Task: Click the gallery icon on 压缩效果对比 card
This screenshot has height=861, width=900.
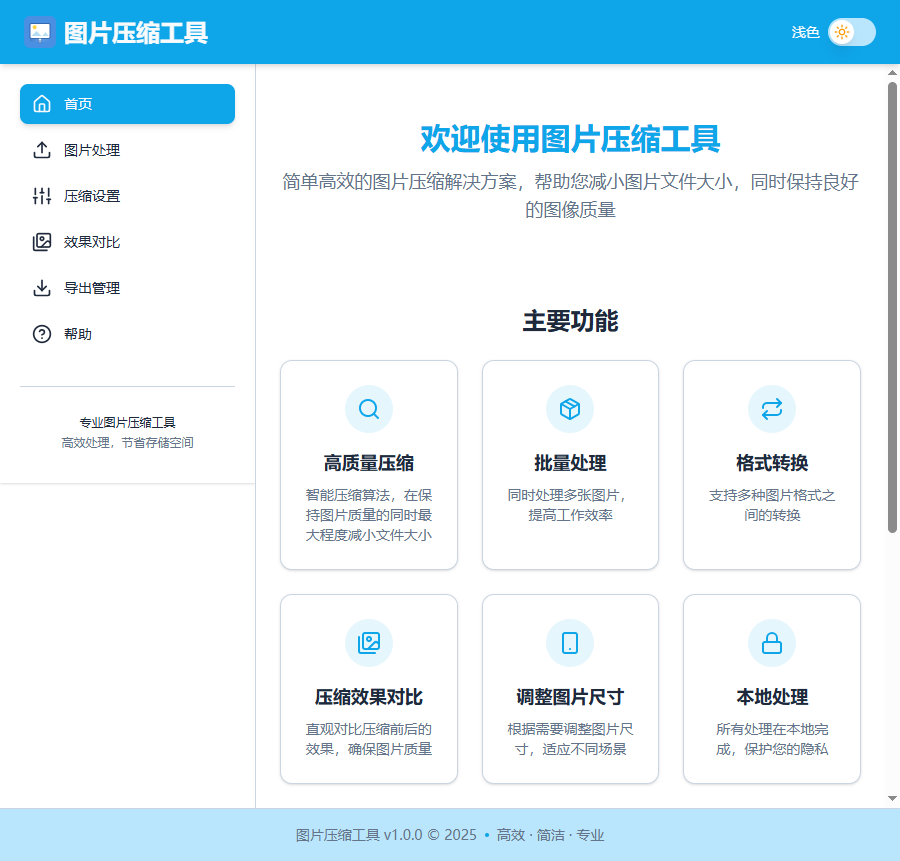Action: (x=369, y=643)
